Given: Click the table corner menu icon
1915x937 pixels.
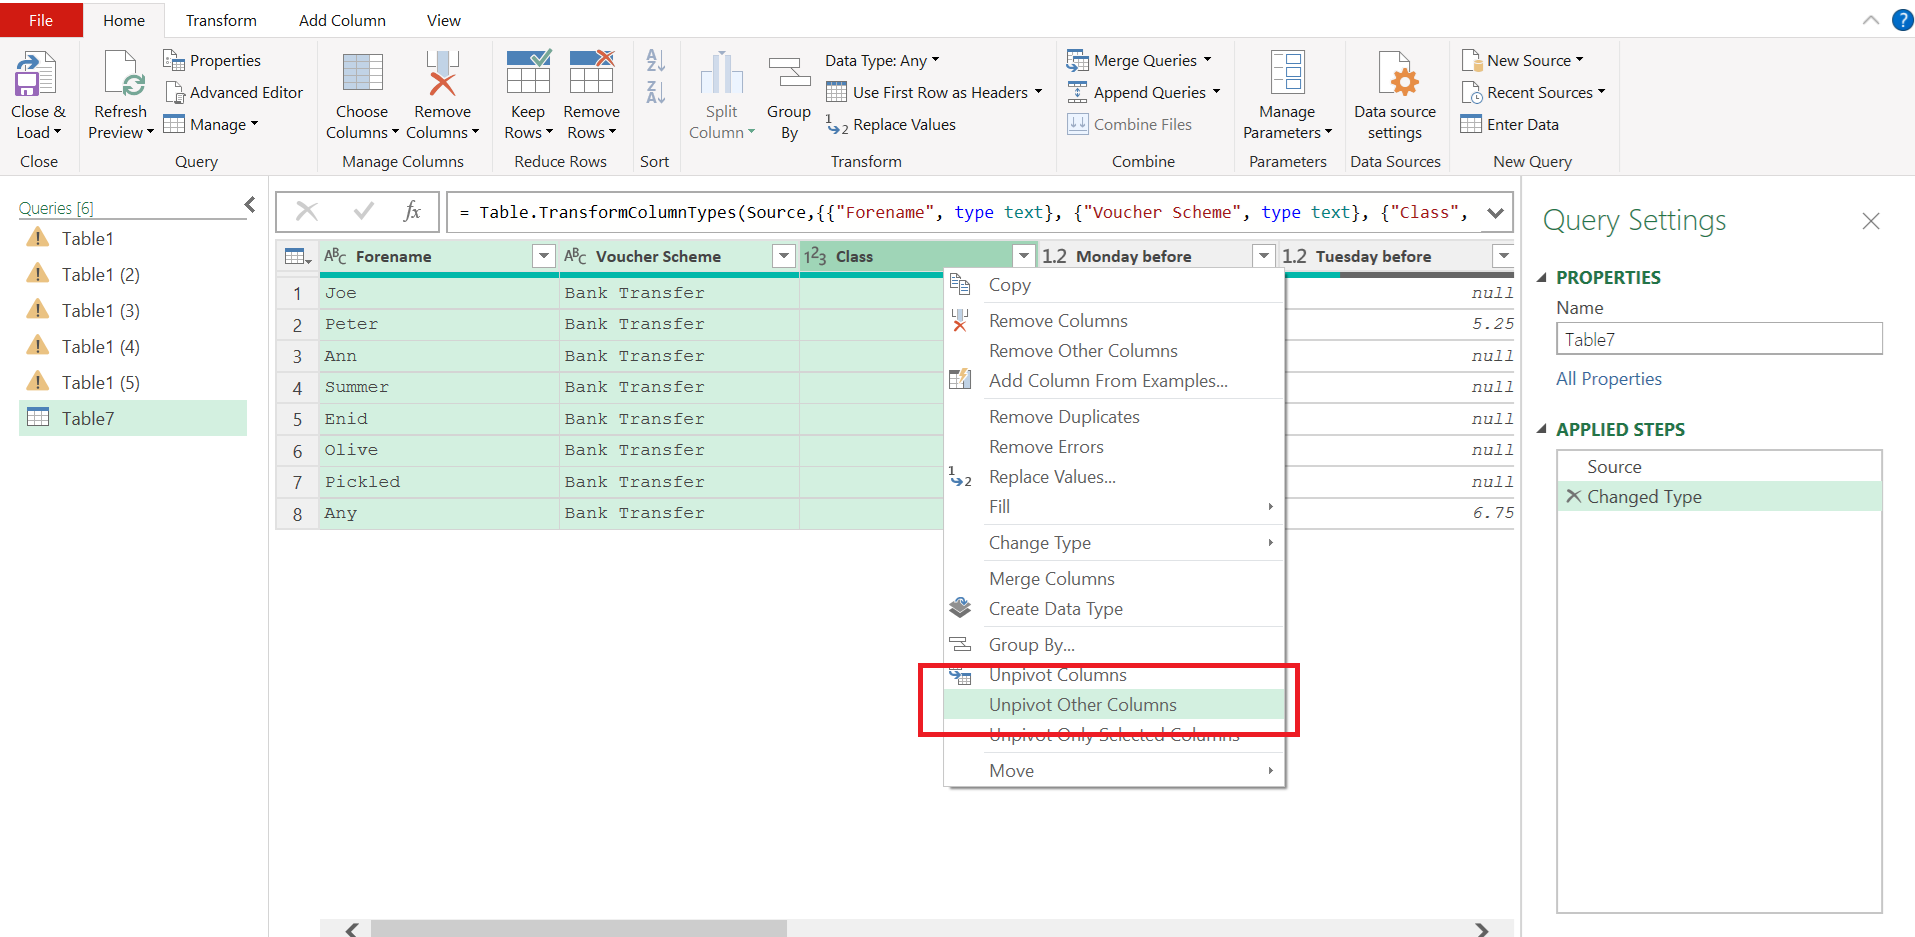Looking at the screenshot, I should click(298, 257).
